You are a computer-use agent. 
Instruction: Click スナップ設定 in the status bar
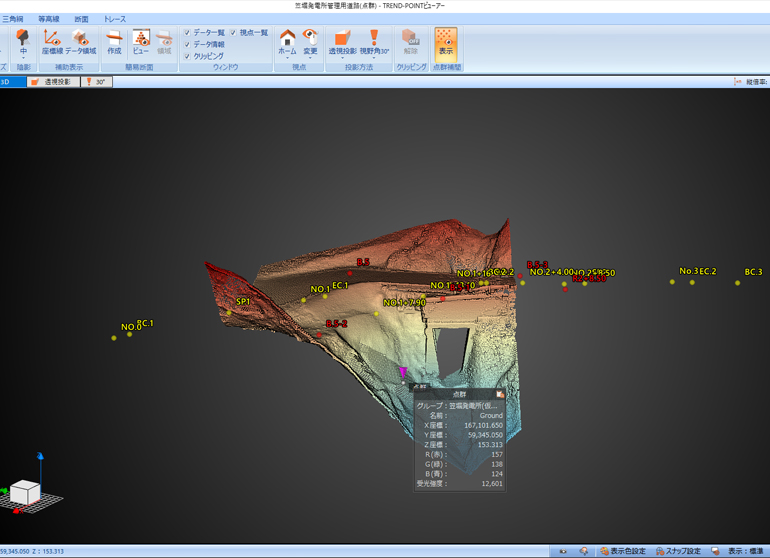click(678, 551)
